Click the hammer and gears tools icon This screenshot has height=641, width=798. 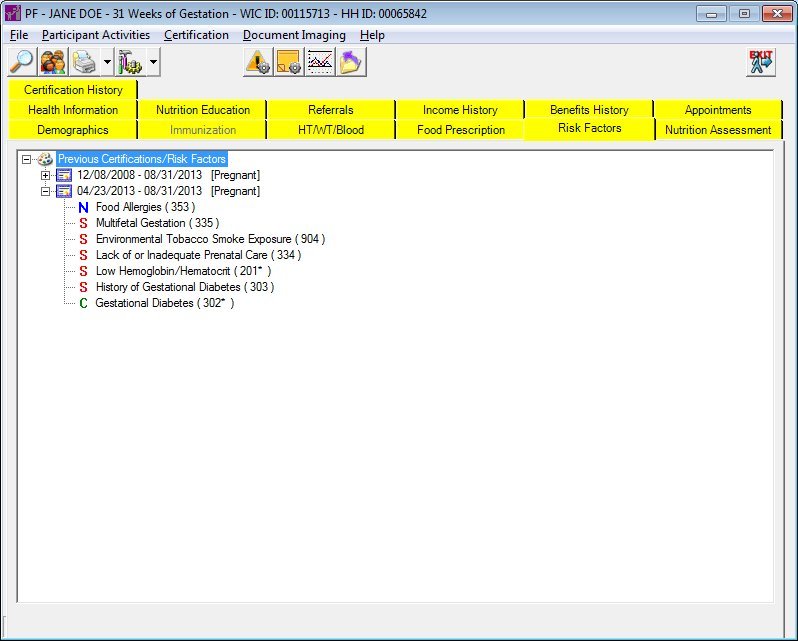click(131, 62)
